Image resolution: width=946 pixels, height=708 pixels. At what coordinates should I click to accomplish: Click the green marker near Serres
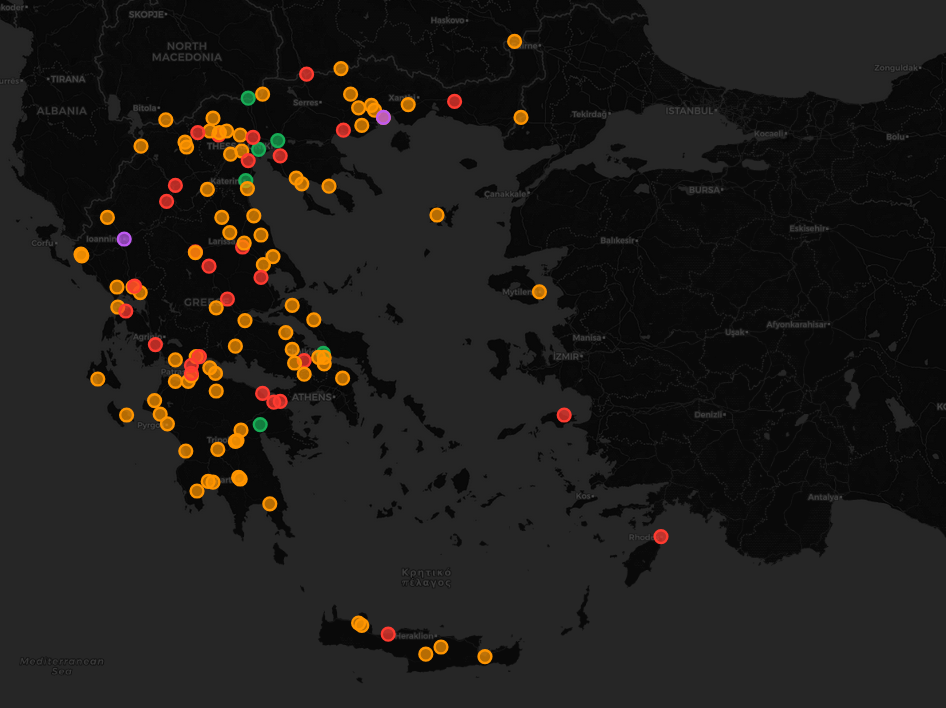pos(246,97)
